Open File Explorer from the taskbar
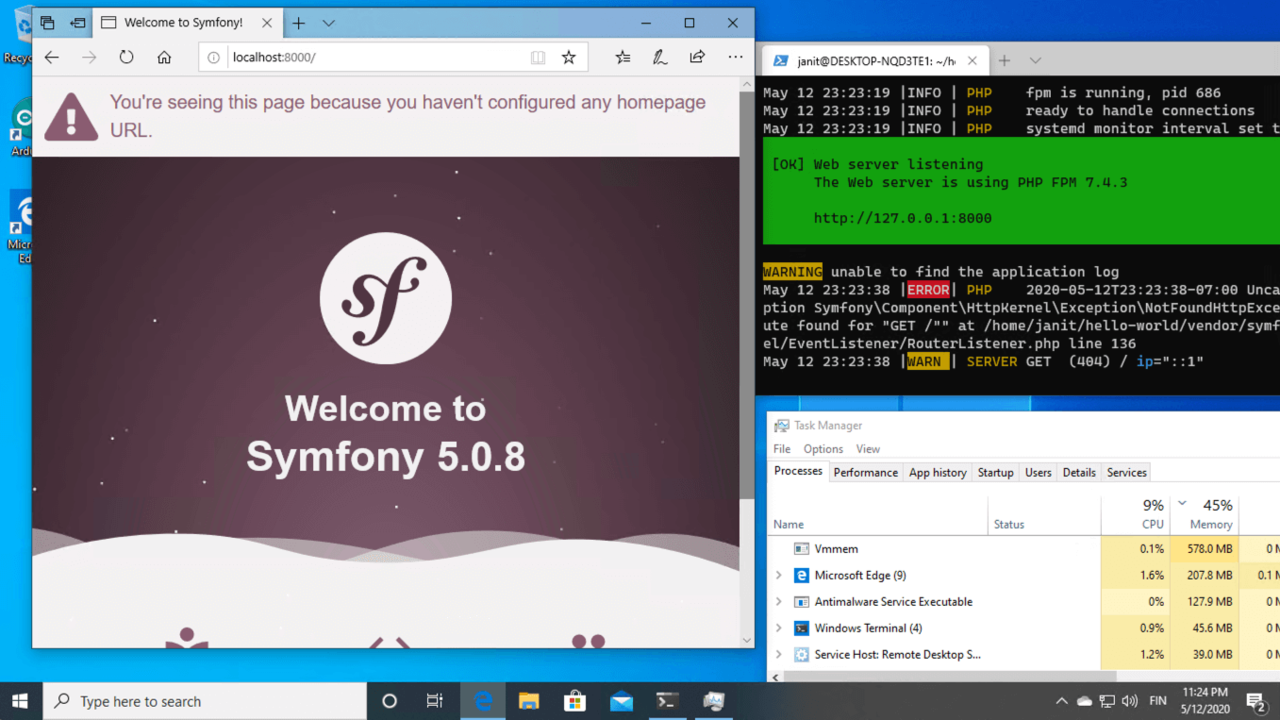The image size is (1280, 720). click(x=529, y=701)
